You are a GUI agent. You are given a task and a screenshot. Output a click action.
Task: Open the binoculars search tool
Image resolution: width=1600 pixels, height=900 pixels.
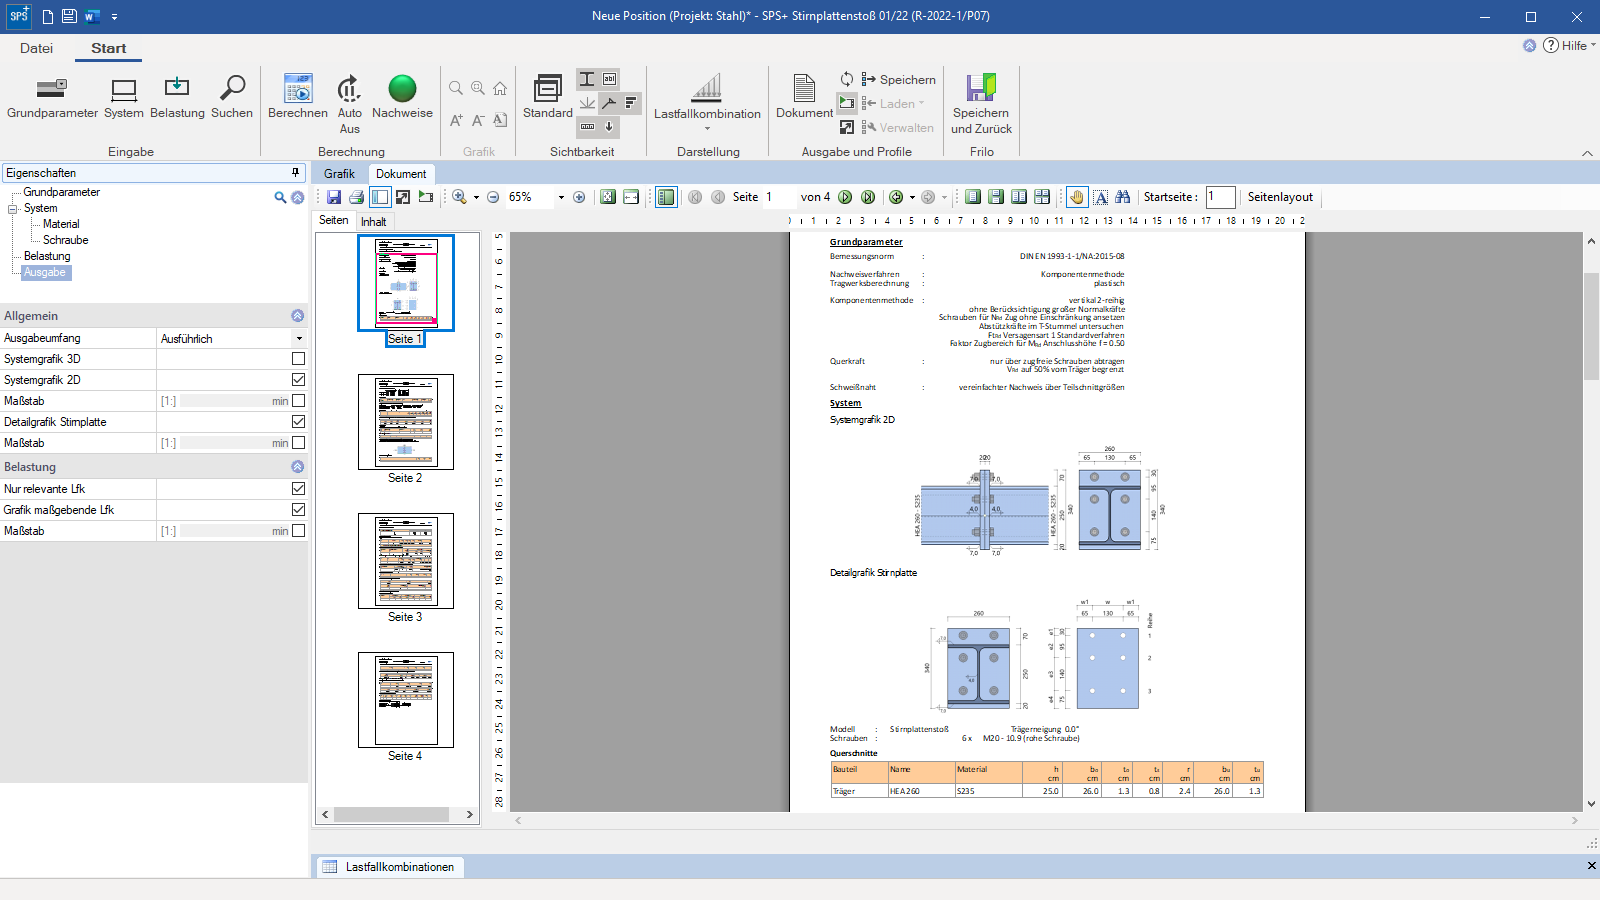click(x=1123, y=197)
